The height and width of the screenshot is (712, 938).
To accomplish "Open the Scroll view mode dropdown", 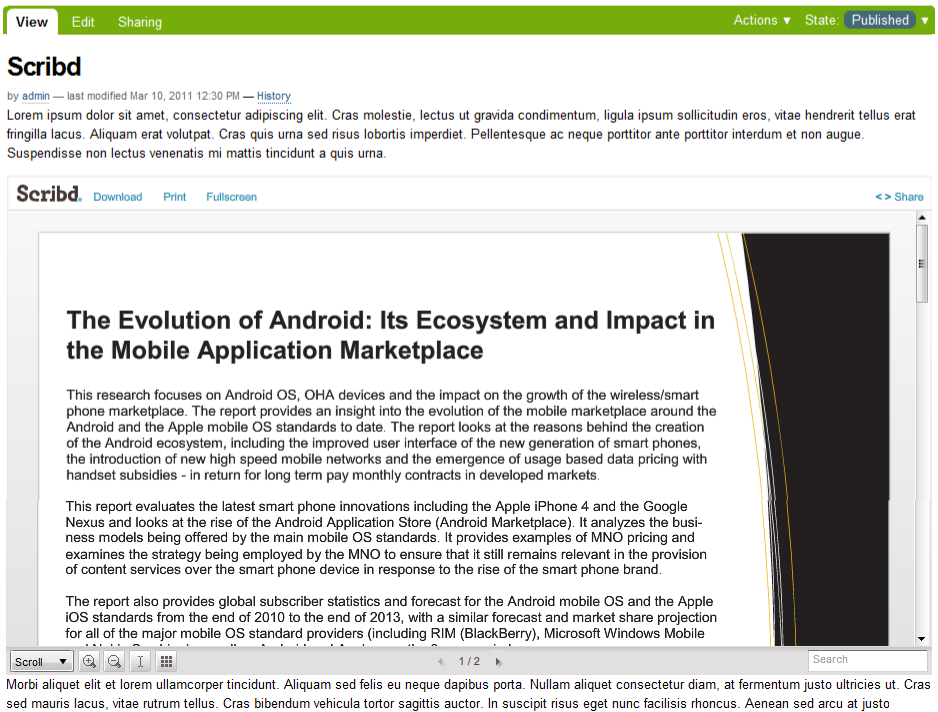I will (x=41, y=661).
